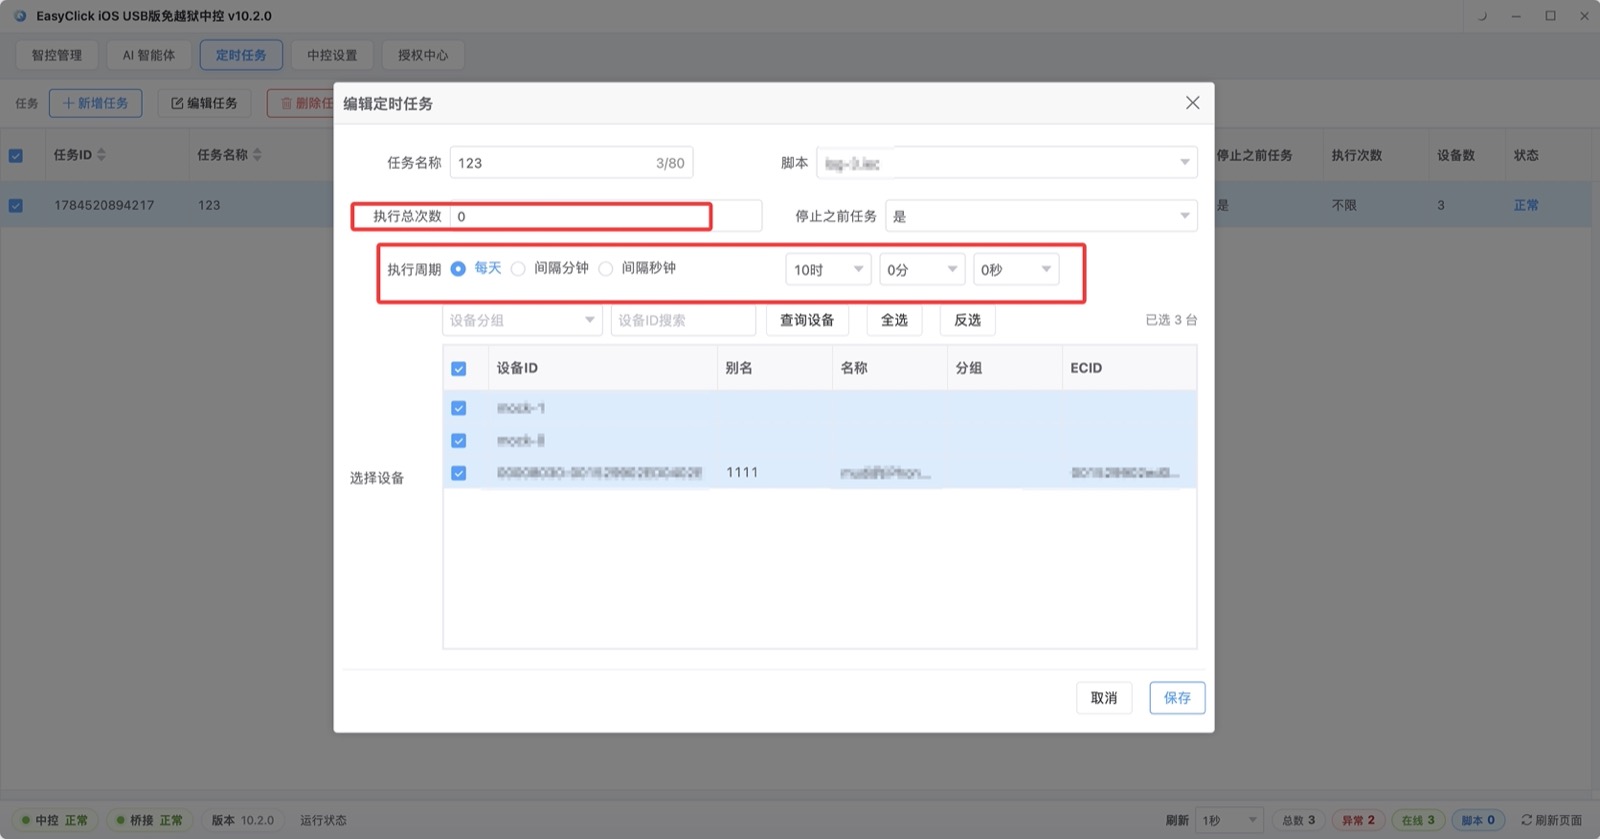Click the 编辑任务 button

pyautogui.click(x=204, y=103)
